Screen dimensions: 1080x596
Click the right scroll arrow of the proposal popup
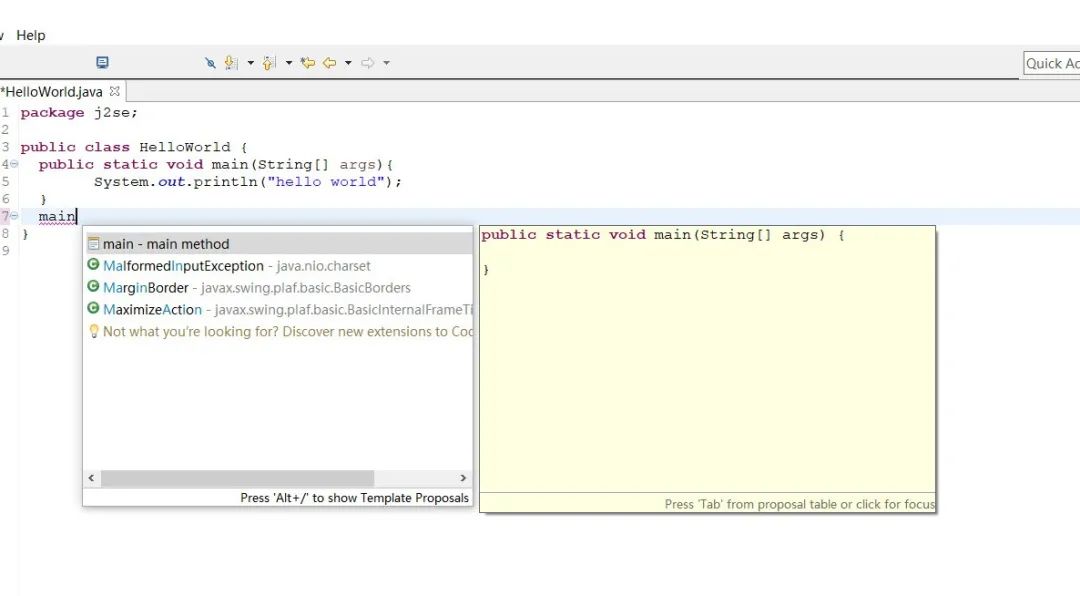463,478
